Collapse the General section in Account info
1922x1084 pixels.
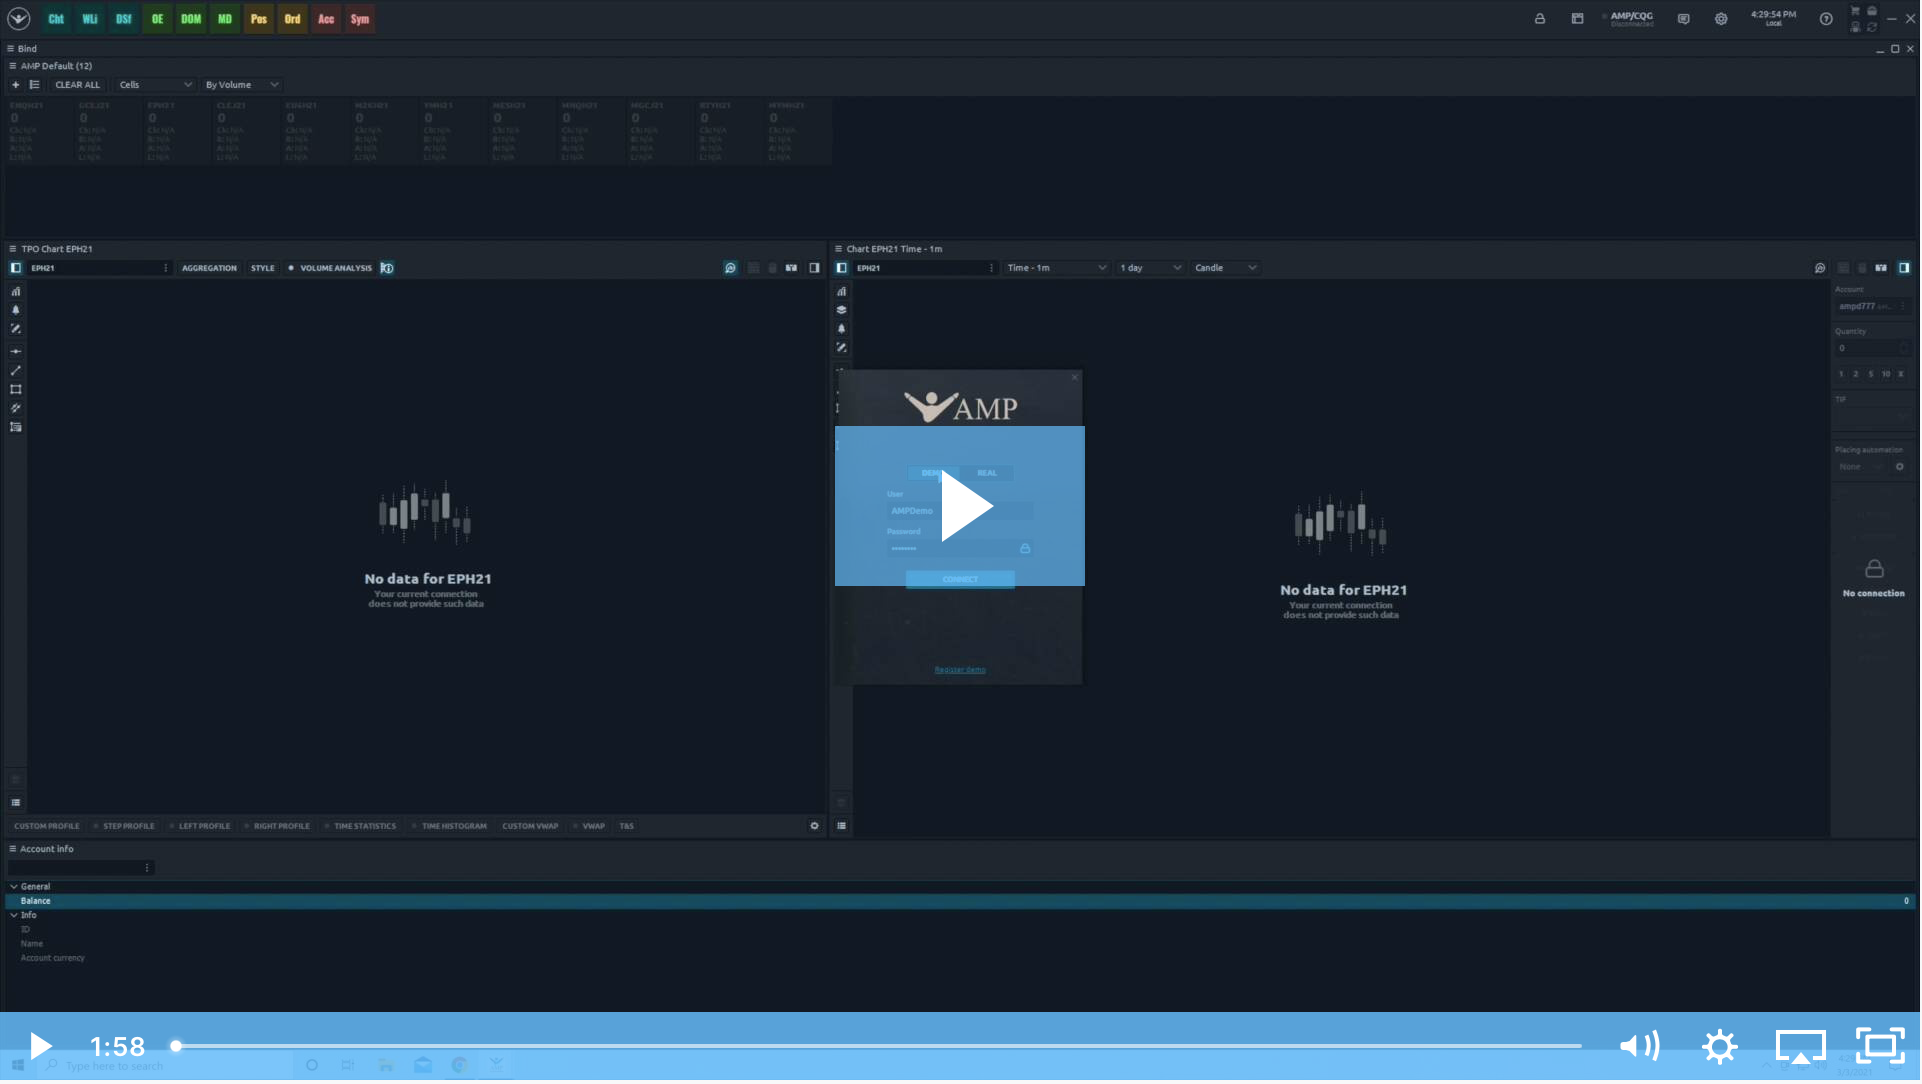[x=13, y=887]
